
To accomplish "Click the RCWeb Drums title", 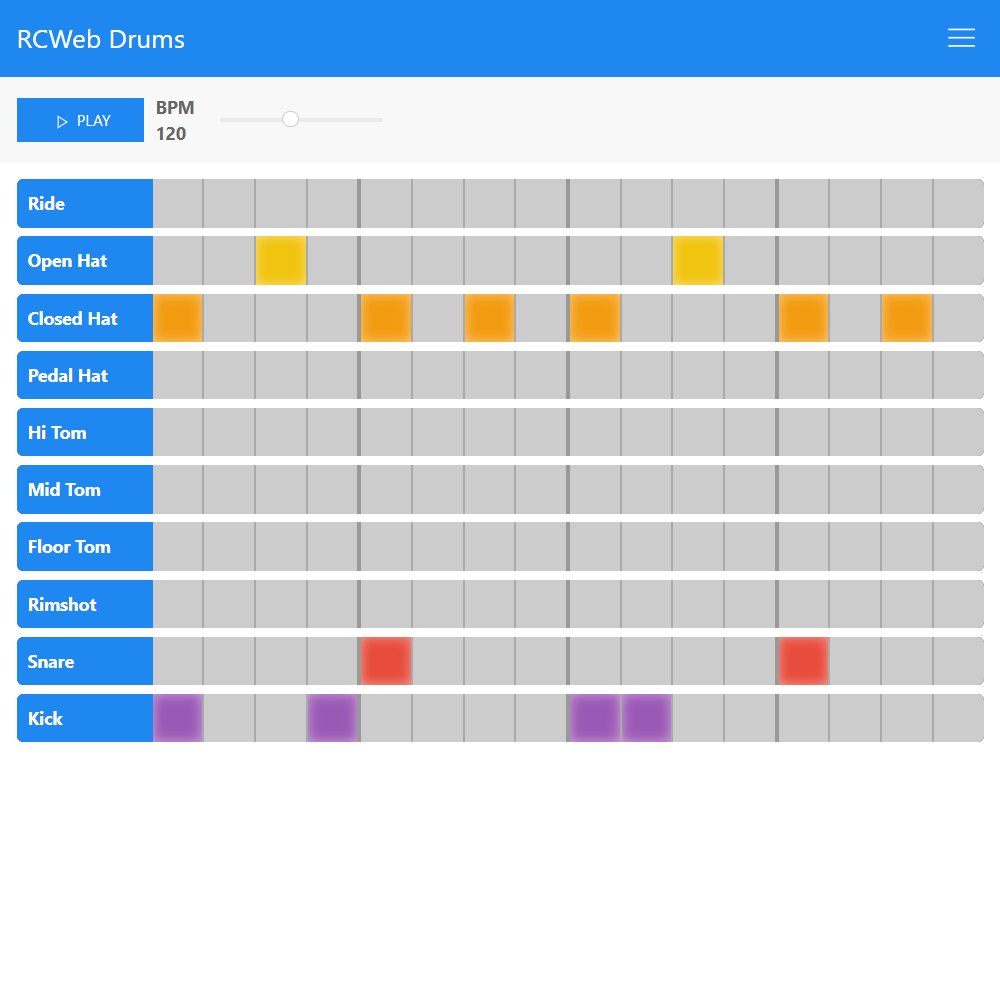I will tap(100, 39).
